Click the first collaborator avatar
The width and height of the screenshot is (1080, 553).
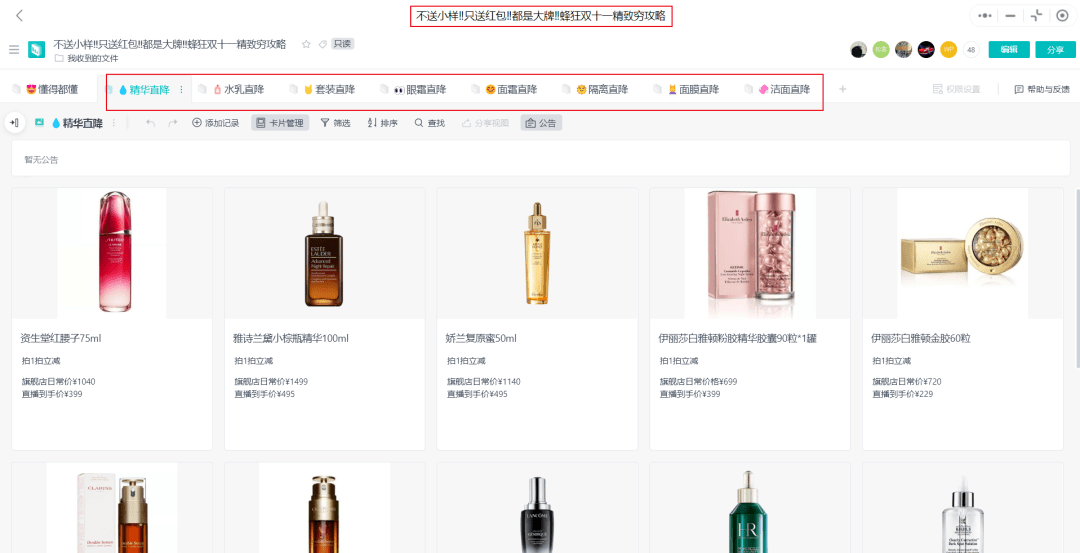coord(858,50)
